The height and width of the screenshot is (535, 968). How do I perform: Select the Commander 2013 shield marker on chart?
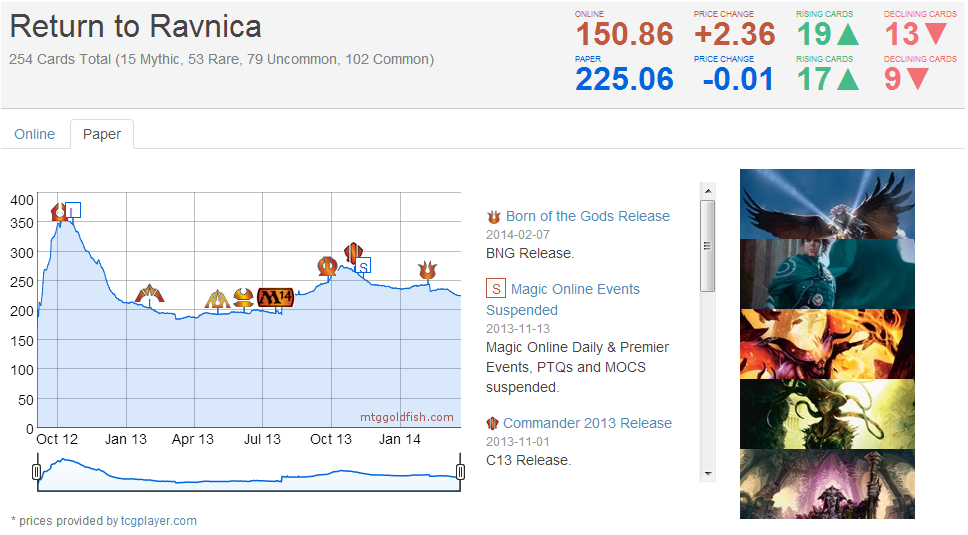click(x=352, y=252)
